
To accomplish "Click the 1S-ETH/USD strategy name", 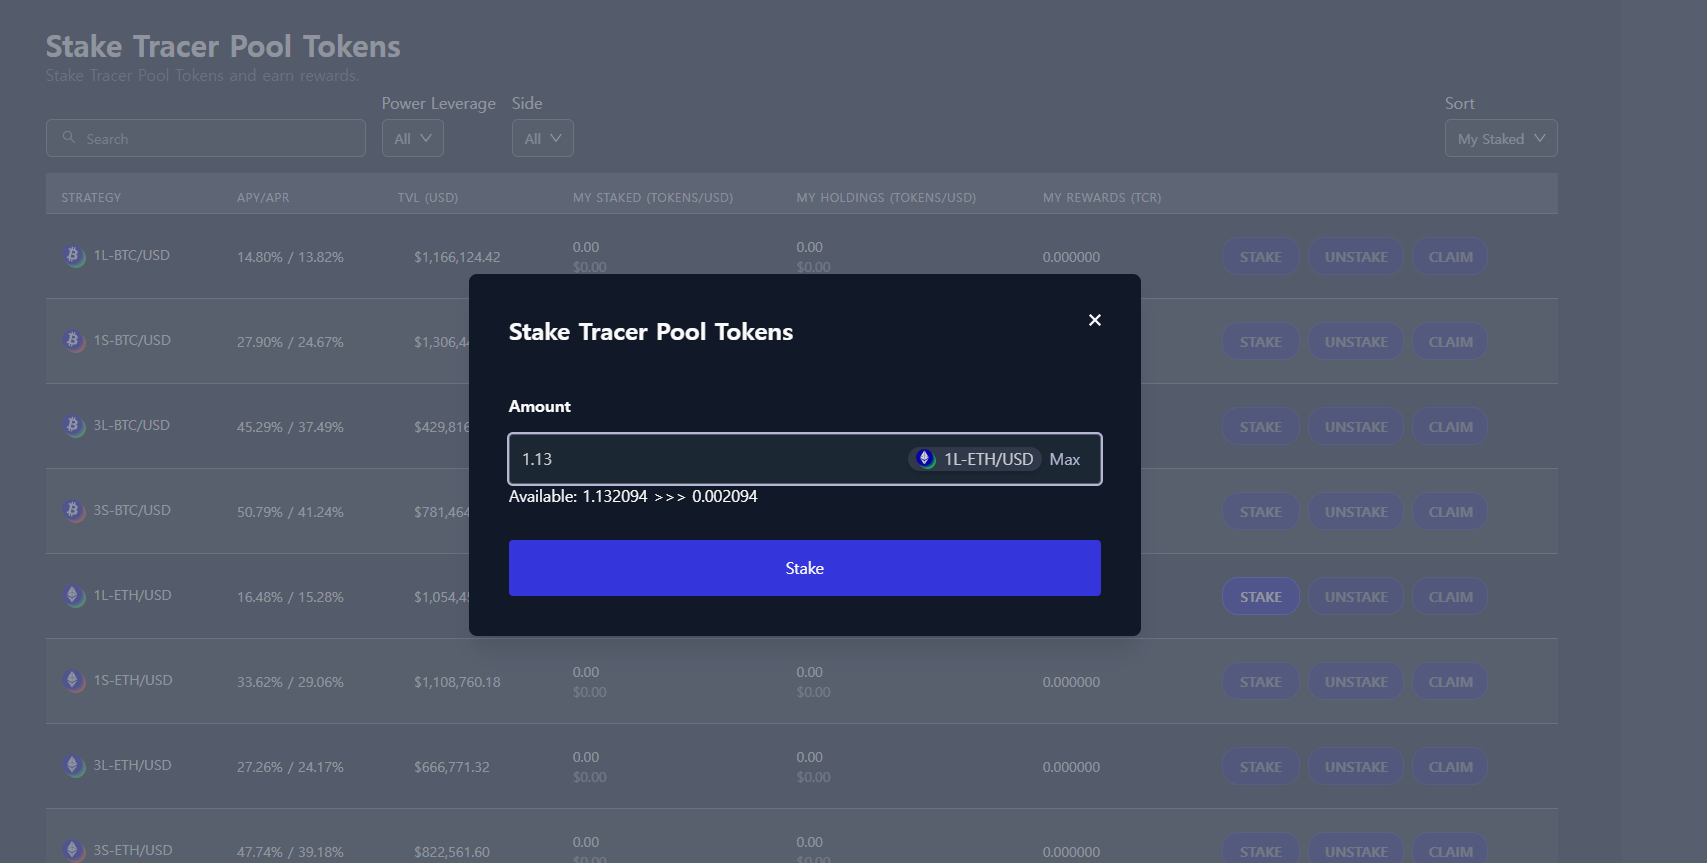I will (133, 680).
